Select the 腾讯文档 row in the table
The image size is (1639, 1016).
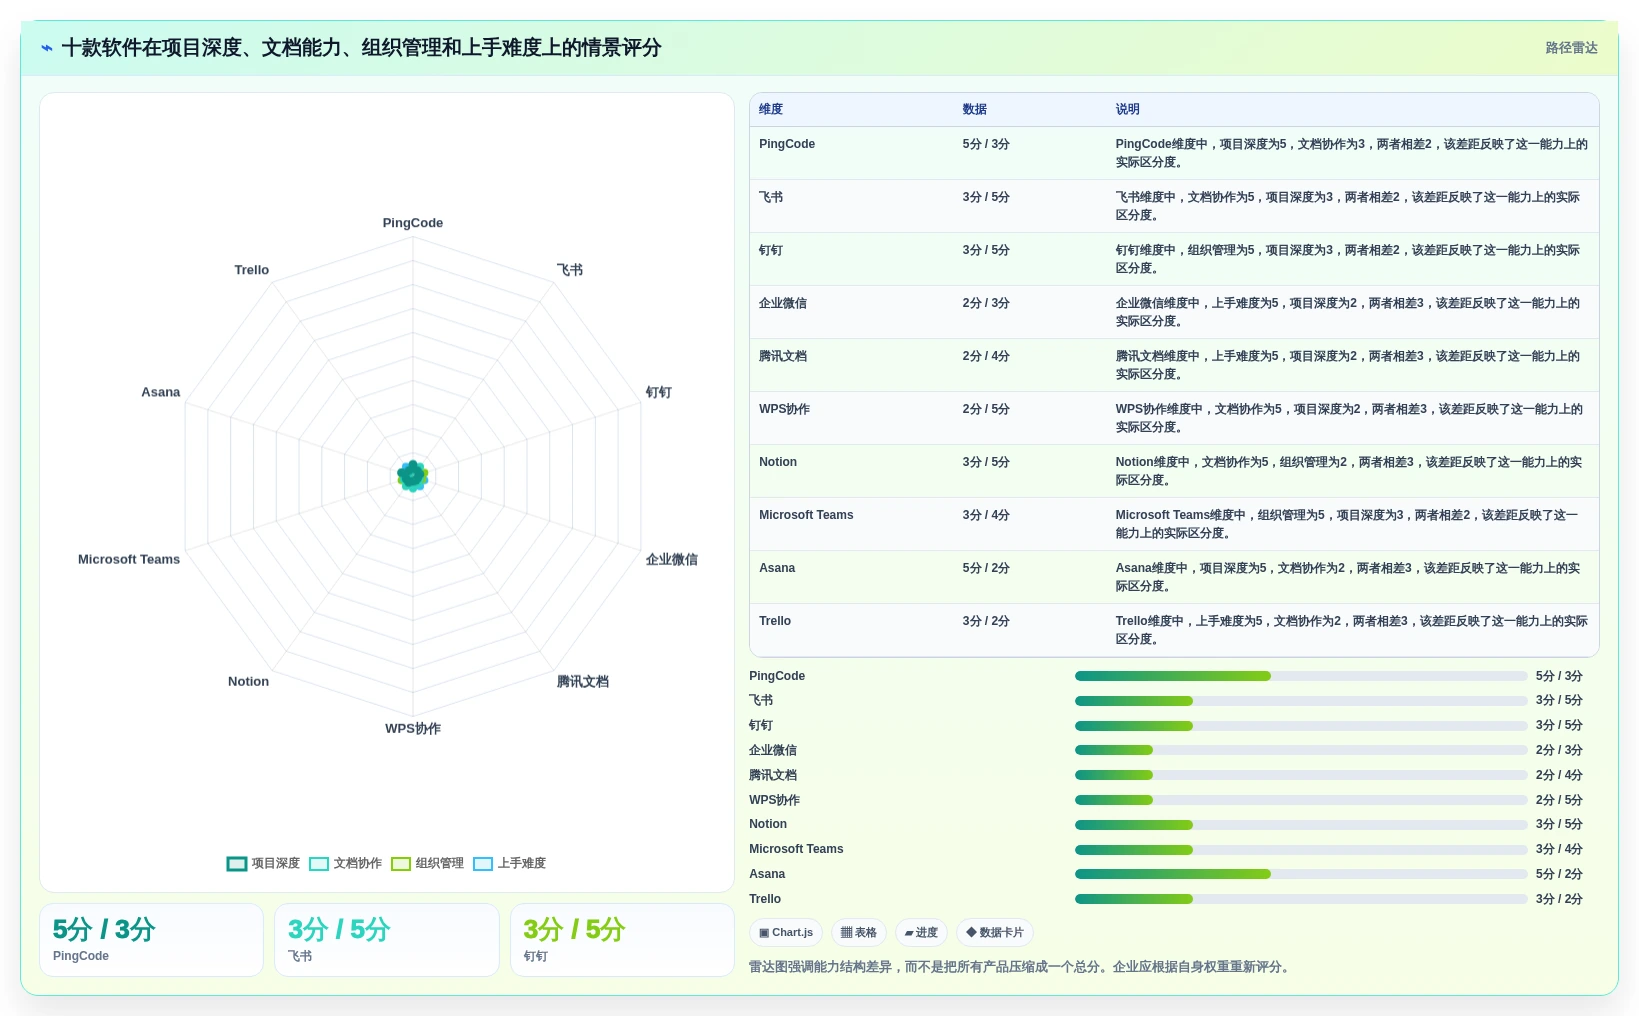coord(1174,365)
